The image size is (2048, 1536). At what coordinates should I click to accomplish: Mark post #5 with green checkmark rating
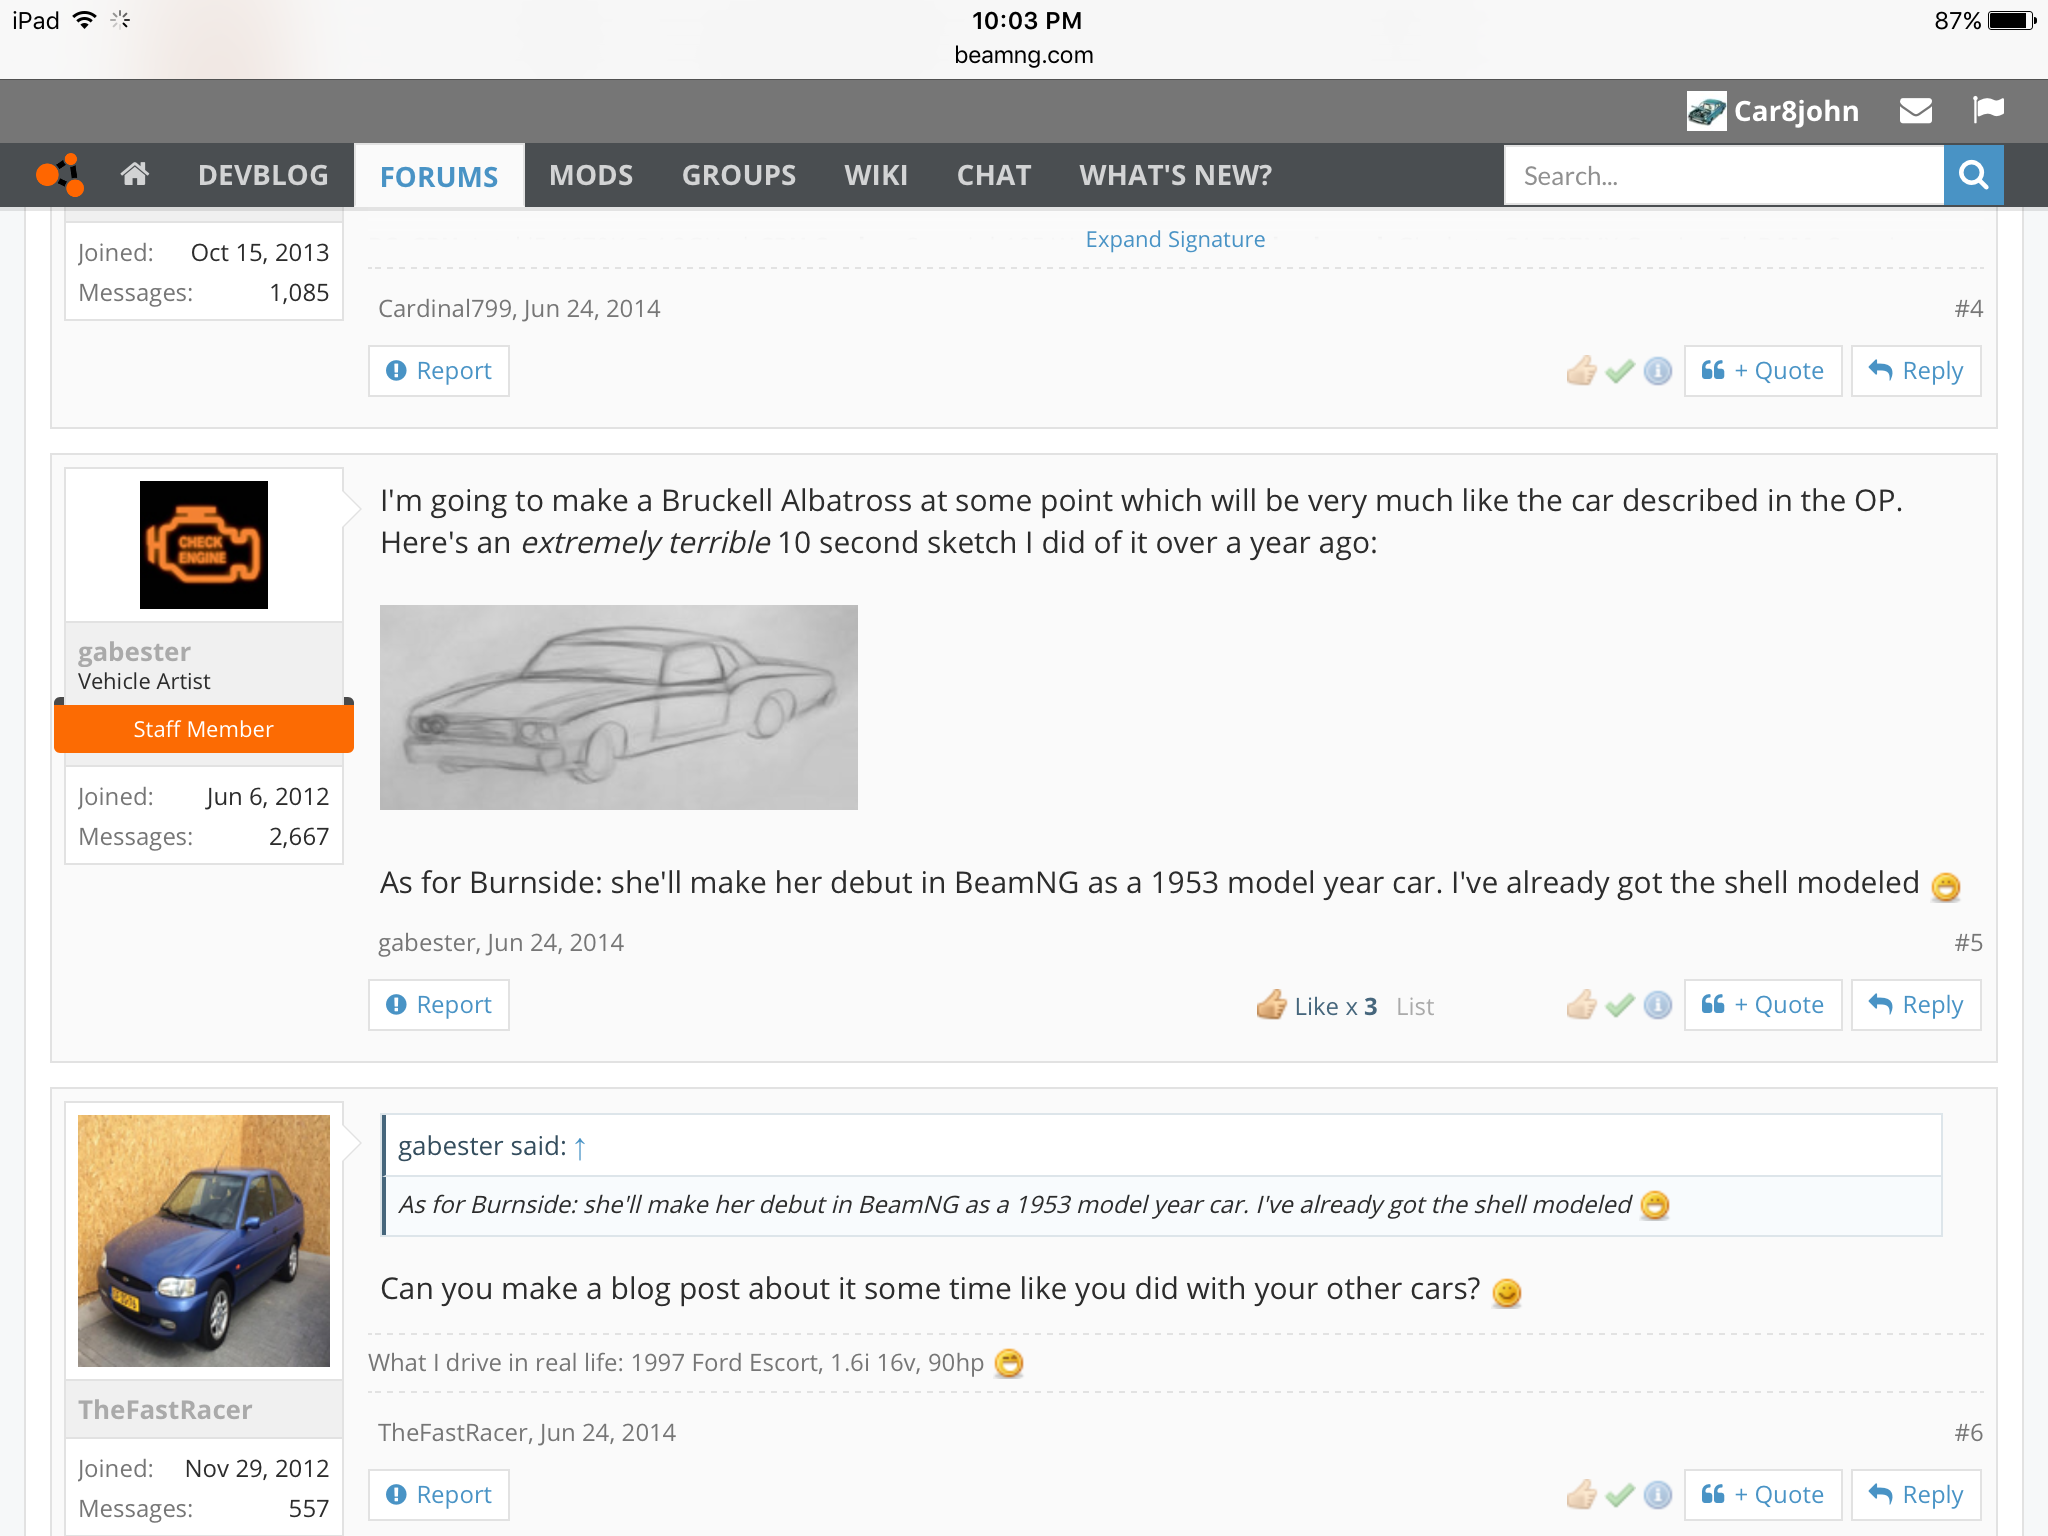click(x=1620, y=1005)
